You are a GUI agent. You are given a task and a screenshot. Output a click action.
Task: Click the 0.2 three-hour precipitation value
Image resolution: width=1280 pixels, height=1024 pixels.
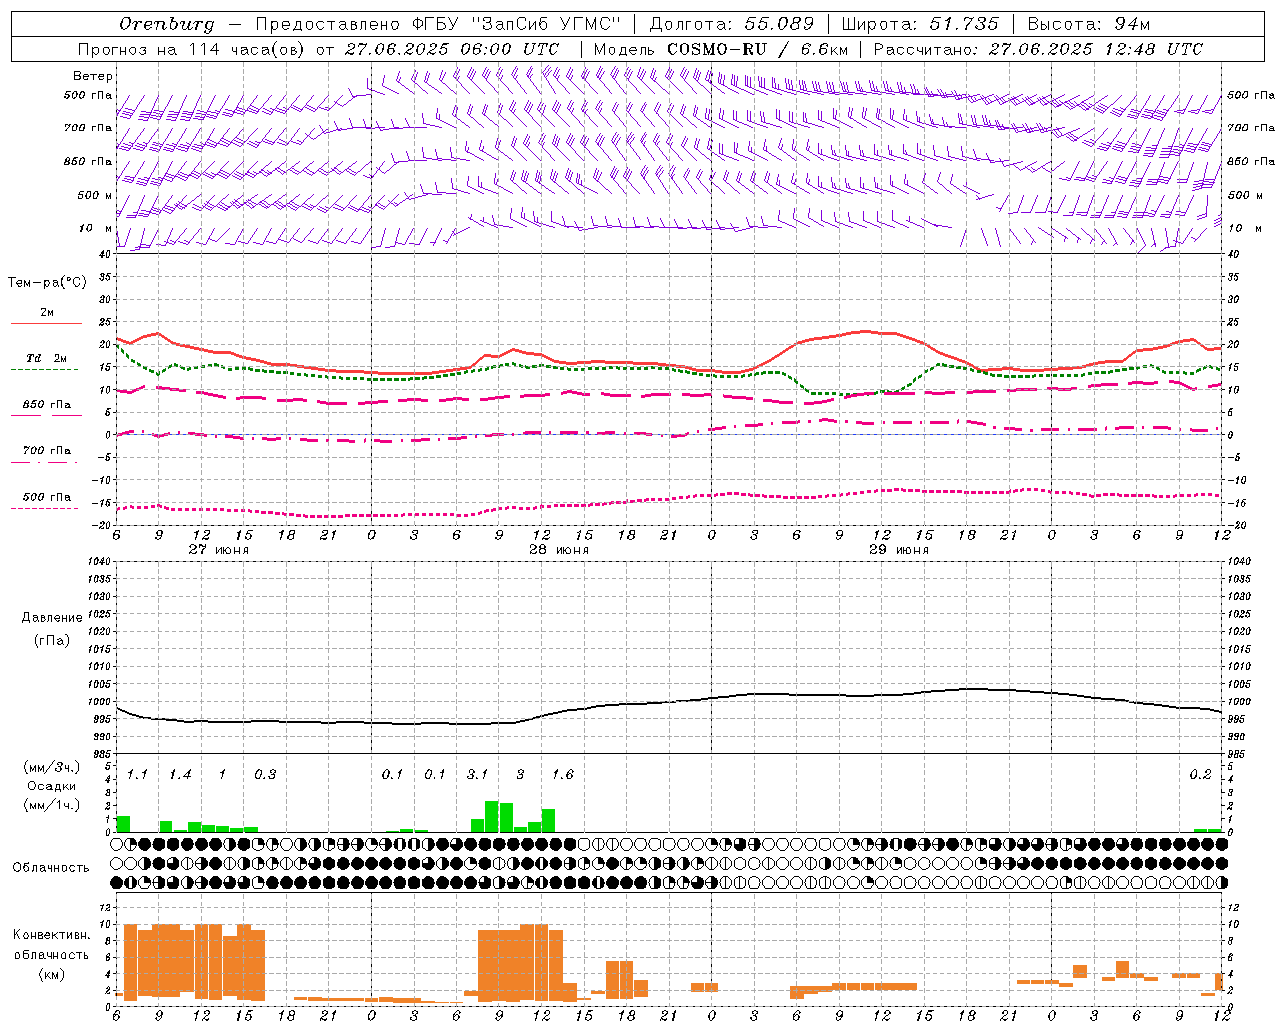(x=1200, y=775)
